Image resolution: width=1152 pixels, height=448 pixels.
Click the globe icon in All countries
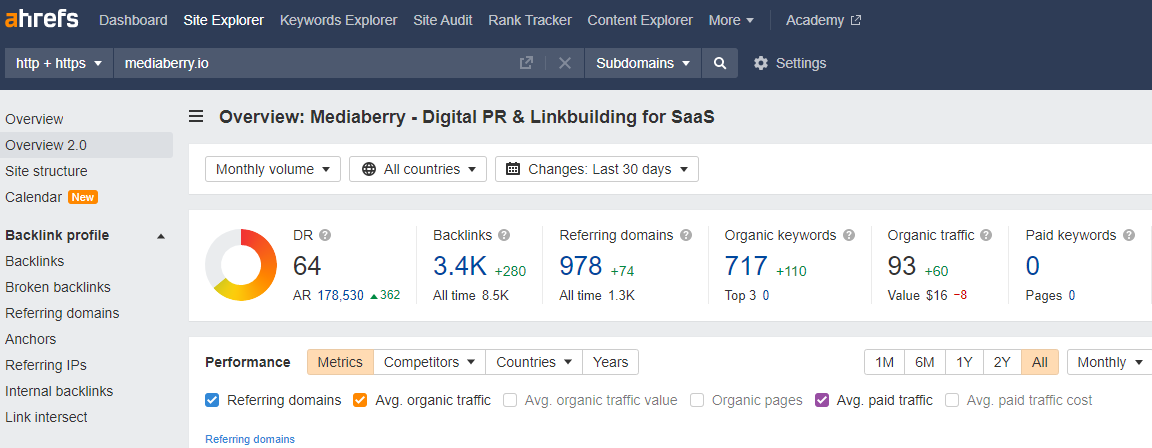(x=369, y=169)
